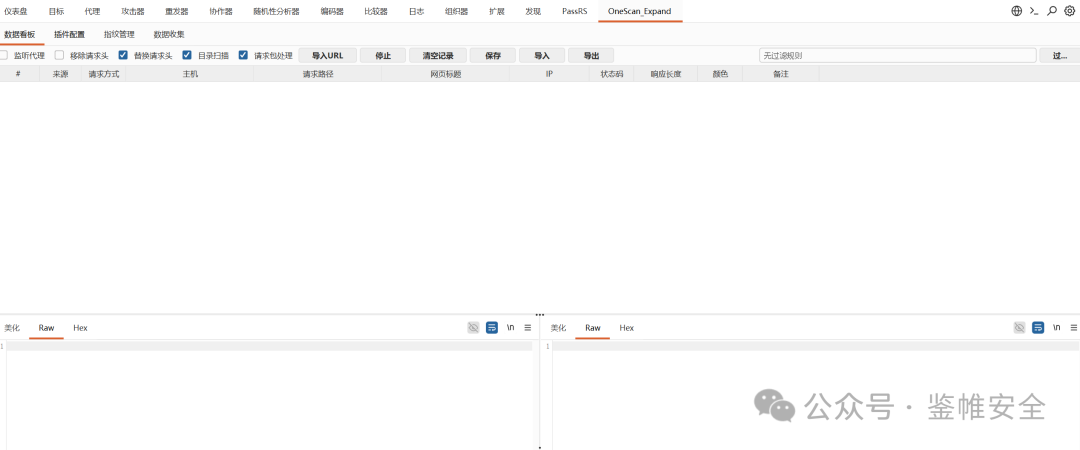Click the 导入URL button
The width and height of the screenshot is (1080, 450).
327,55
